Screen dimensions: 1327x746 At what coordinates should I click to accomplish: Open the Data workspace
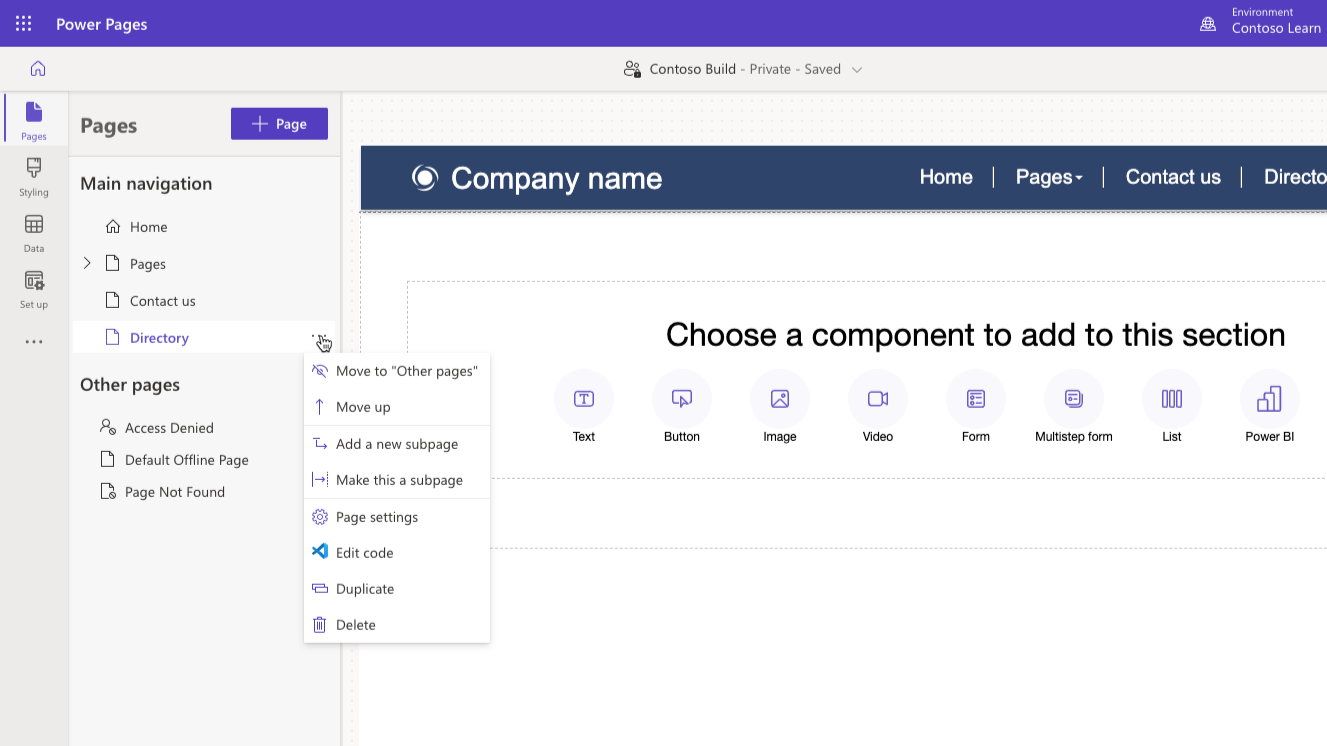coord(34,232)
